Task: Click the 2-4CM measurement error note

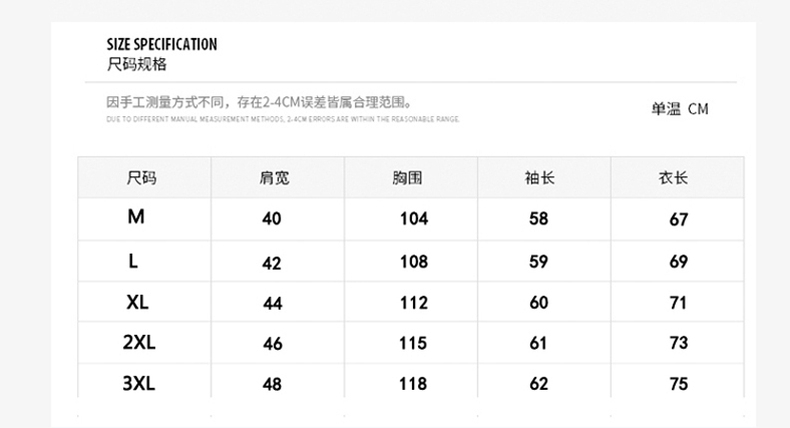Action: pos(259,102)
